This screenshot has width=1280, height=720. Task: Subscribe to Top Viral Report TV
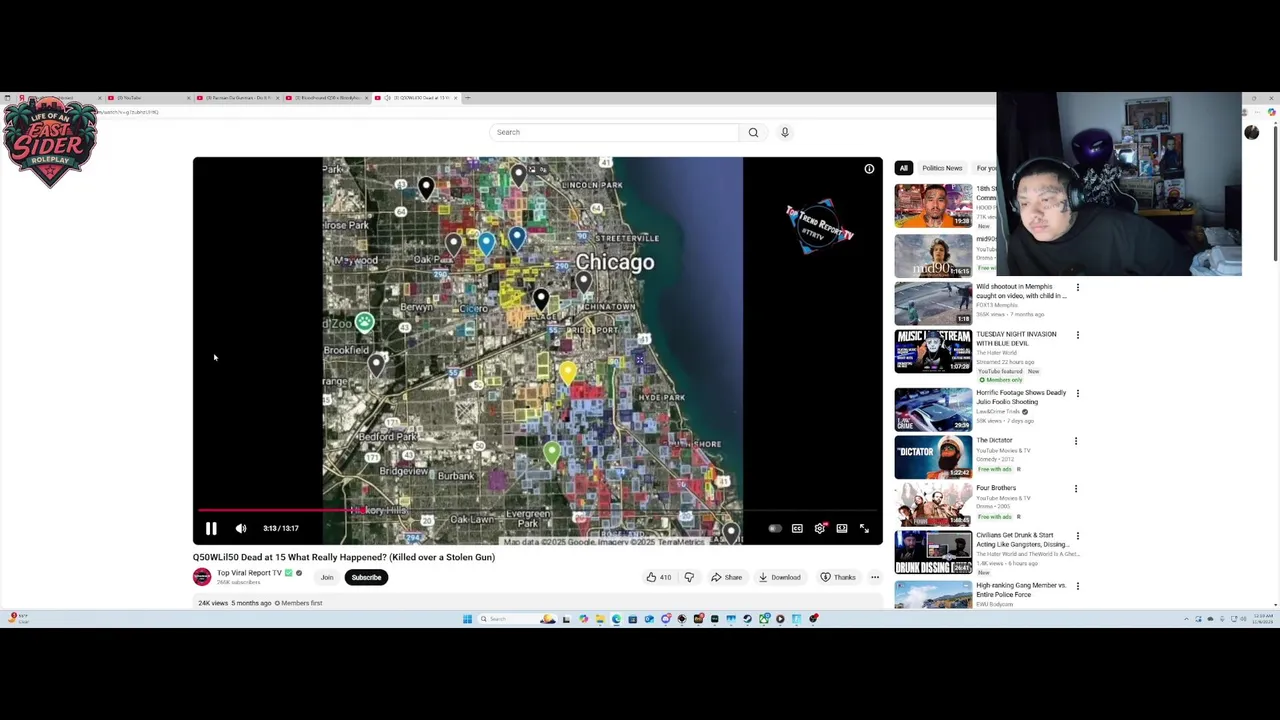click(x=366, y=577)
